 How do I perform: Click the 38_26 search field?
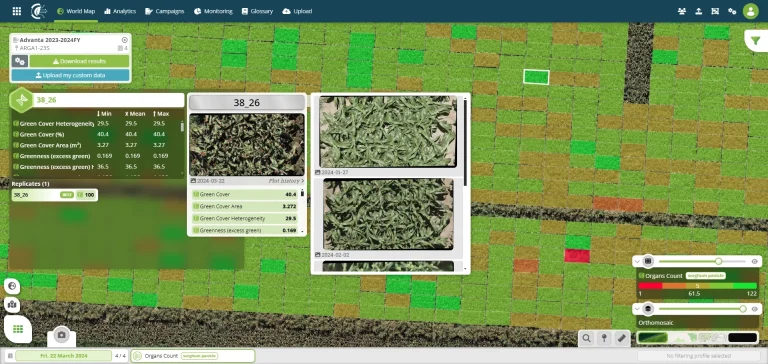point(108,100)
